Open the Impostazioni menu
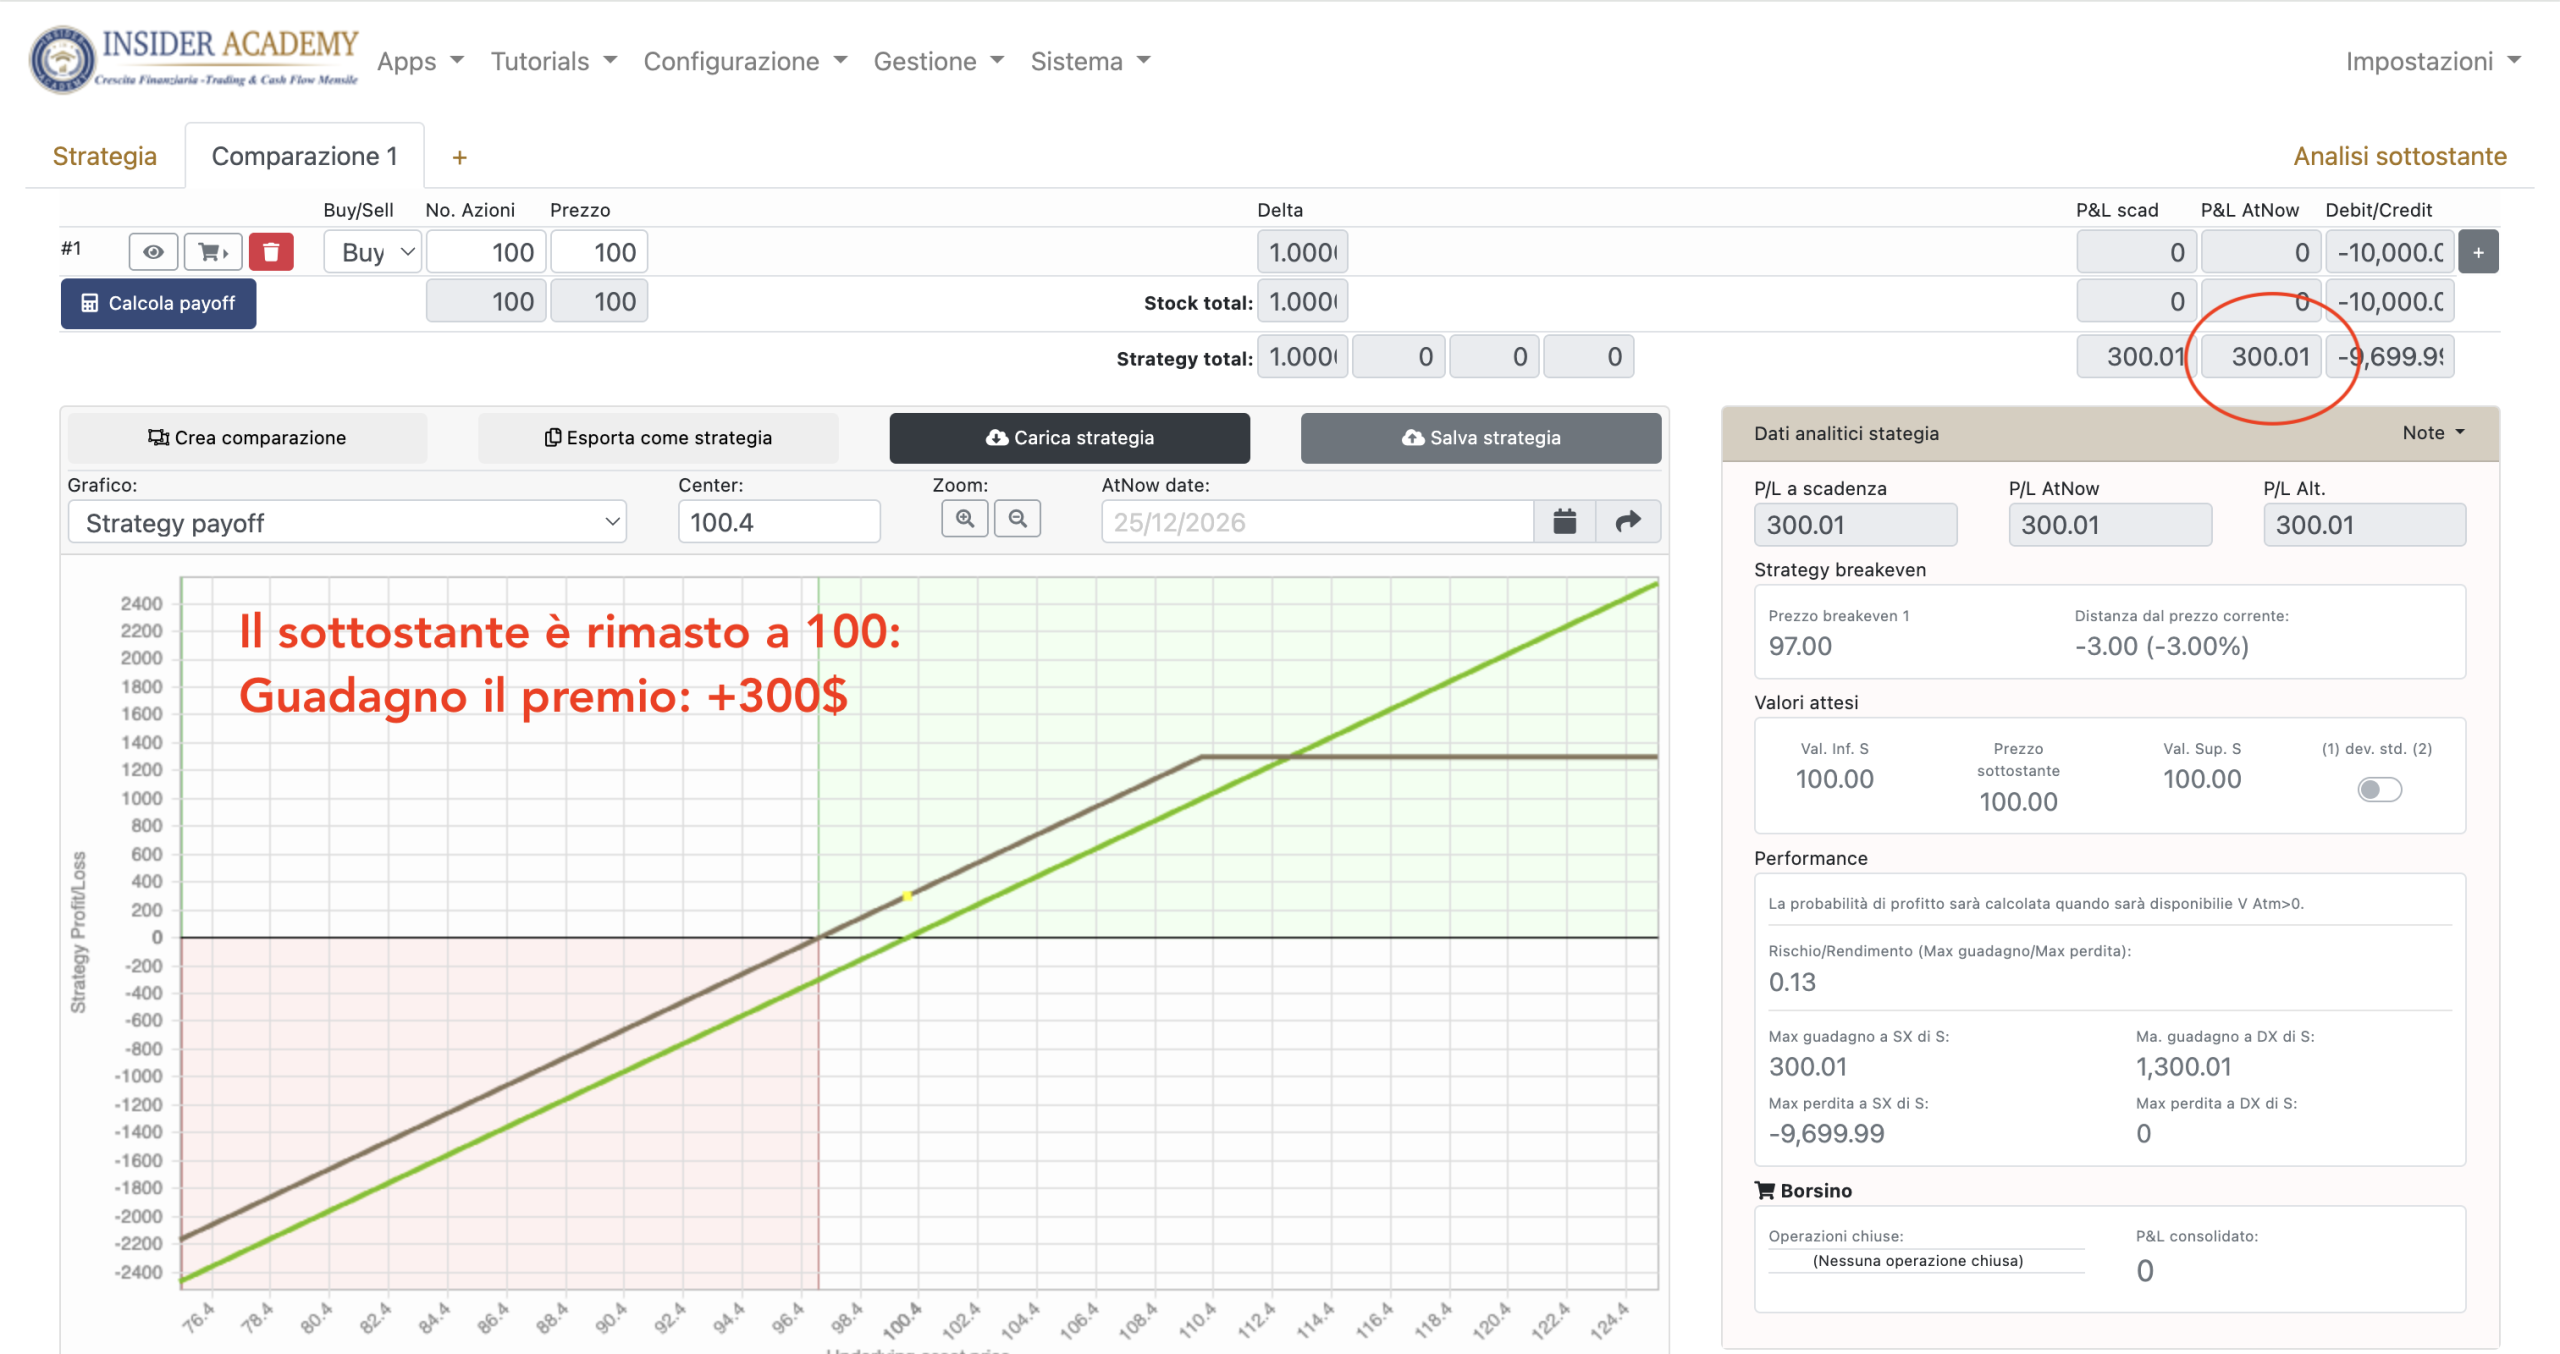2560x1354 pixels. (2432, 62)
